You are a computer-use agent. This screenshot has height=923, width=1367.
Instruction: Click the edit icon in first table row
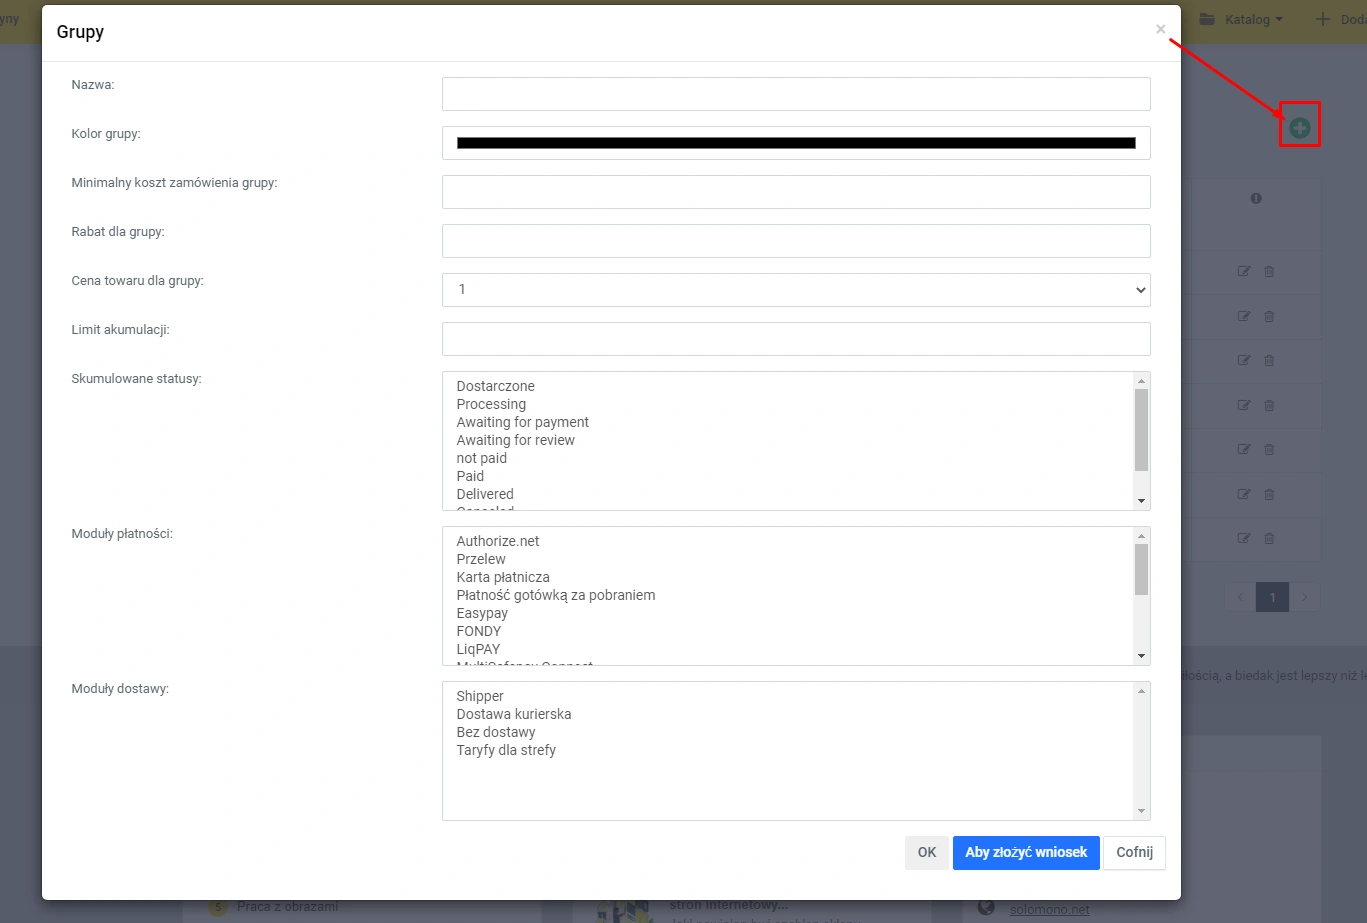click(1243, 271)
